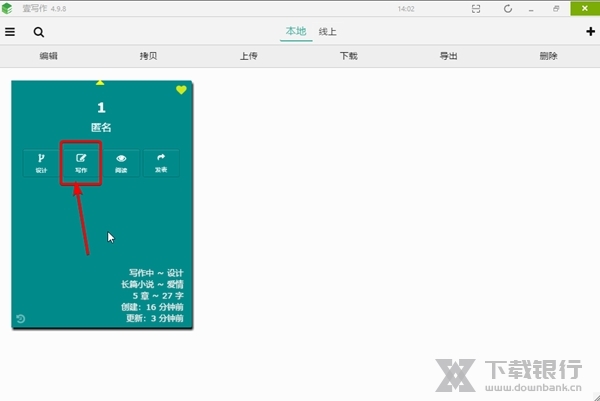Click 发表 (publish) share arrow icon
The width and height of the screenshot is (600, 401).
coord(161,163)
